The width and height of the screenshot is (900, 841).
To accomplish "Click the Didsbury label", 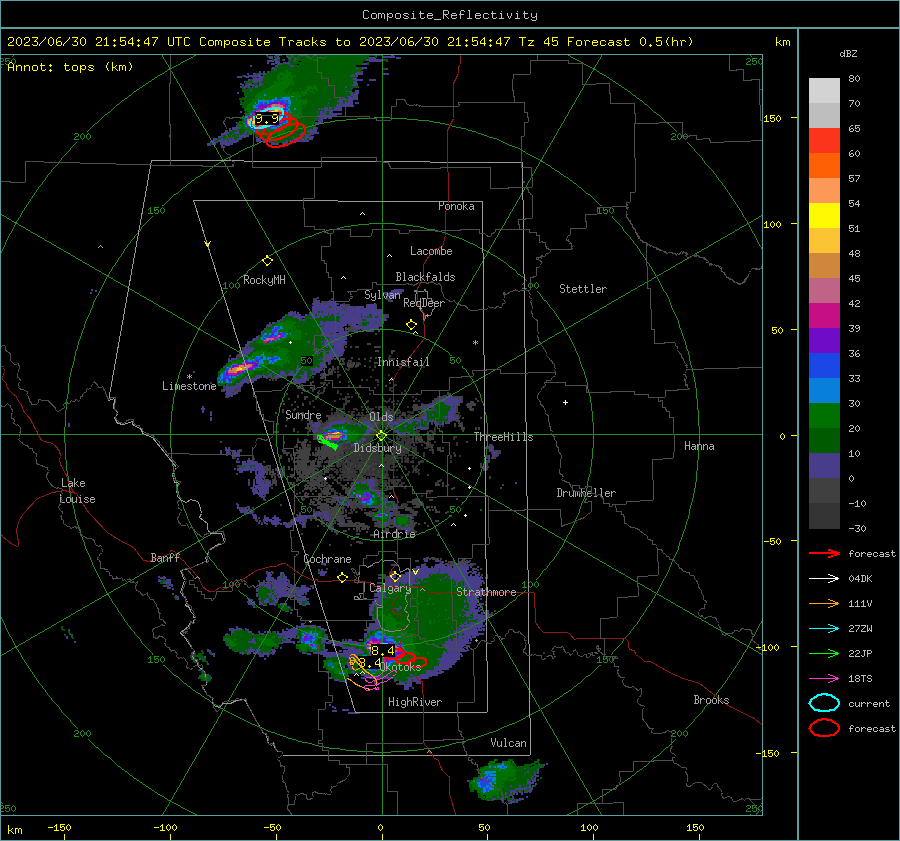I will pos(377,448).
